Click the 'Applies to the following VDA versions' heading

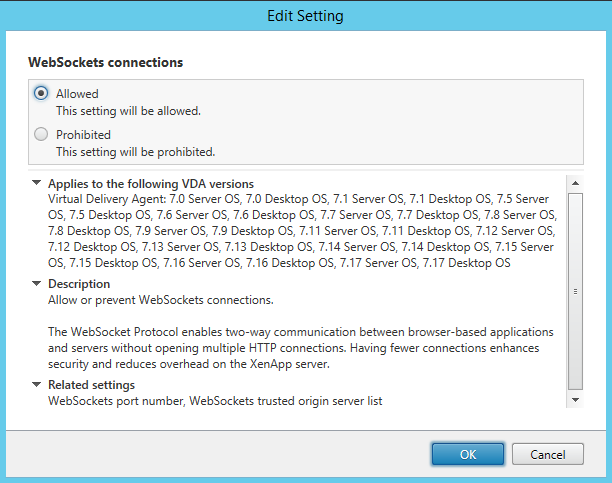coord(151,184)
